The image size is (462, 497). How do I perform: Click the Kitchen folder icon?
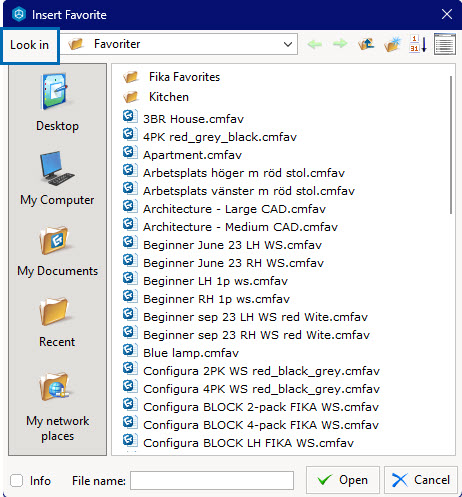pyautogui.click(x=130, y=97)
